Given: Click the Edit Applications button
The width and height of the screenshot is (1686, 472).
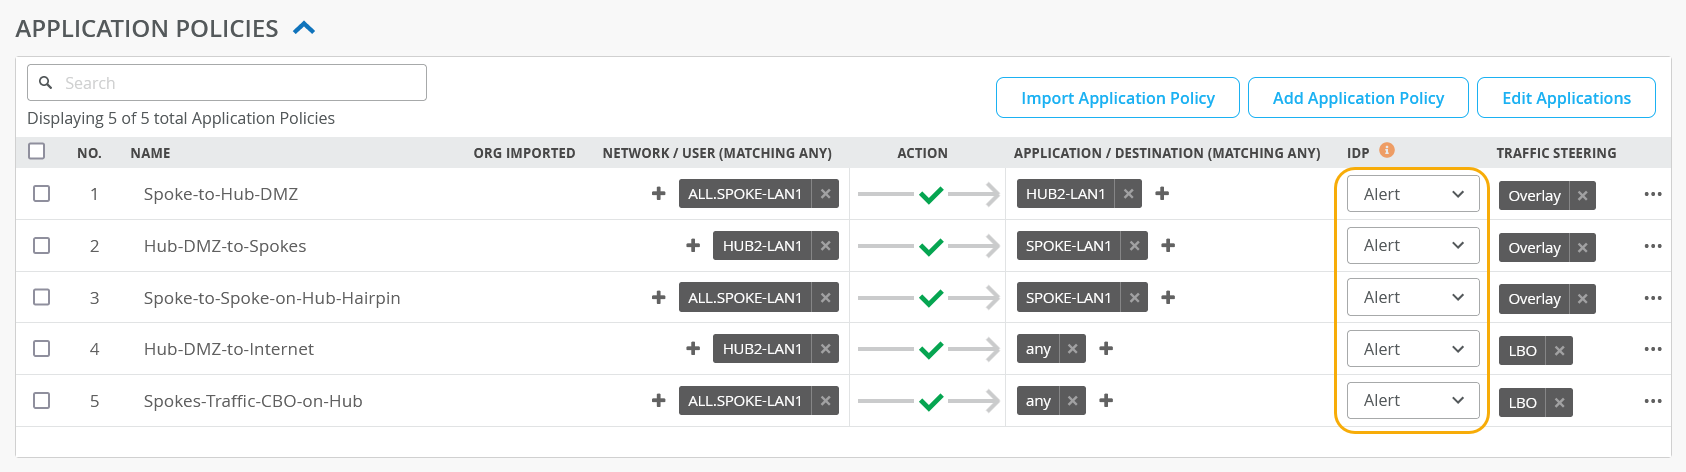Looking at the screenshot, I should click(x=1565, y=98).
